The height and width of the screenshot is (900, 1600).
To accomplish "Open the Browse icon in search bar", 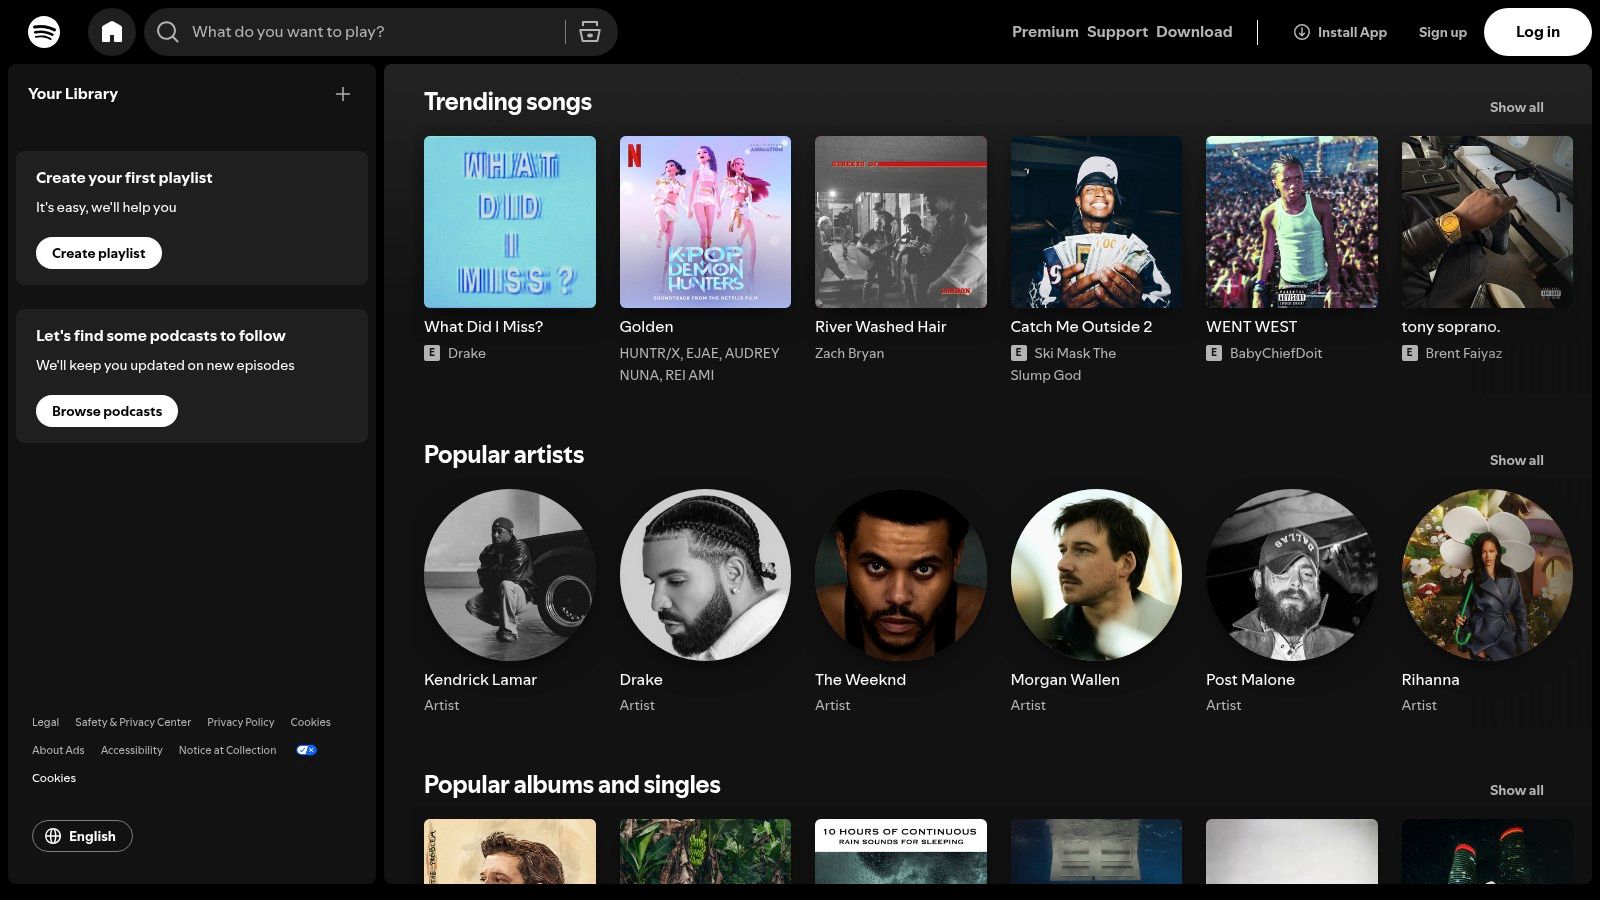I will pos(590,32).
